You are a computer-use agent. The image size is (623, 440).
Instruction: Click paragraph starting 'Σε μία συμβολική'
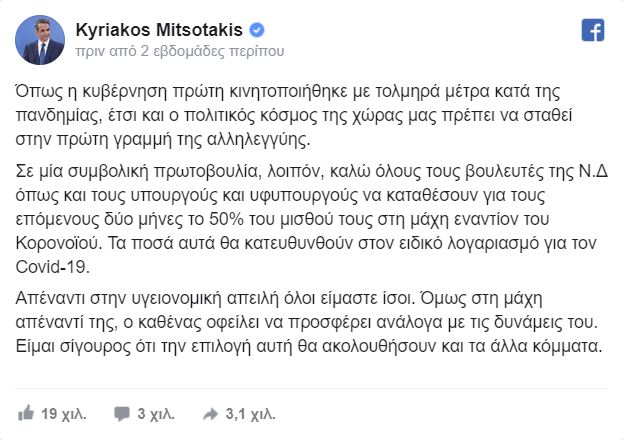[x=312, y=219]
